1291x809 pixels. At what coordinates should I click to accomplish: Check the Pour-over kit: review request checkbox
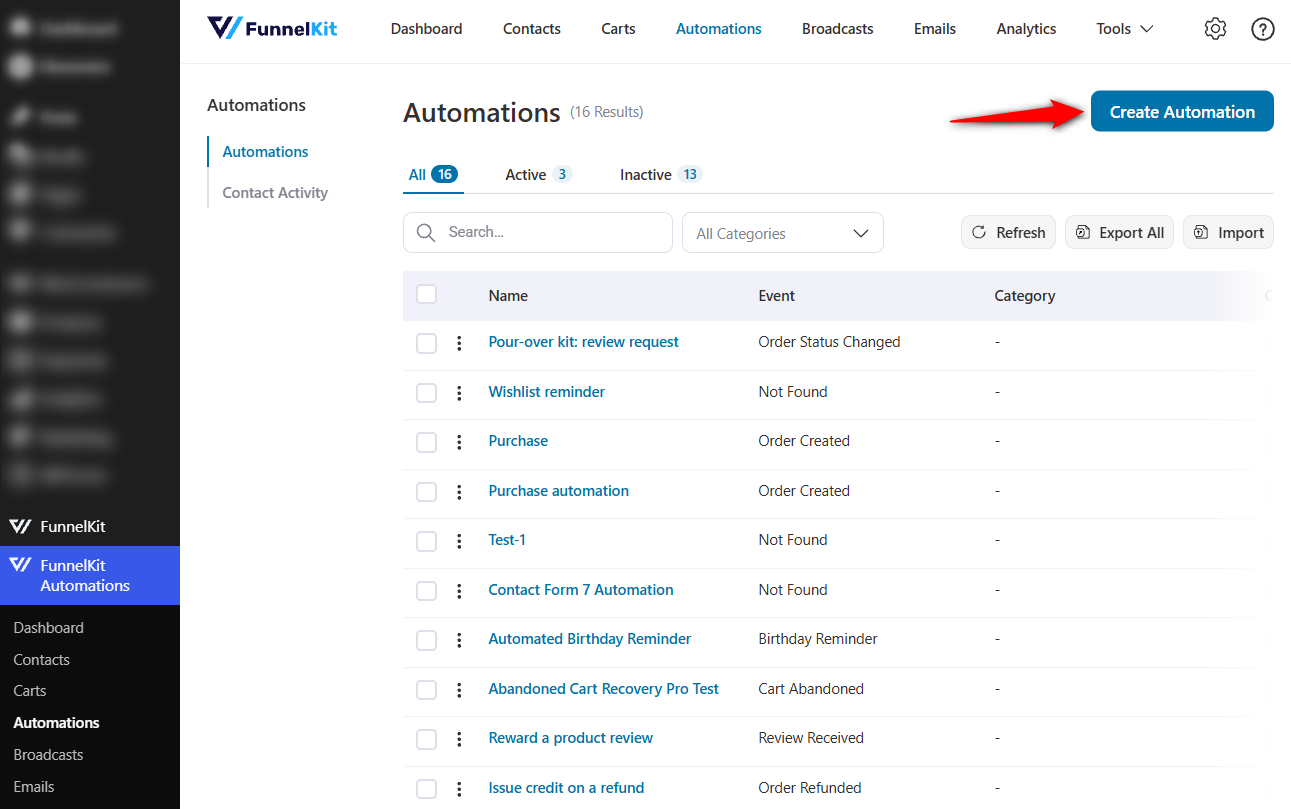tap(427, 343)
